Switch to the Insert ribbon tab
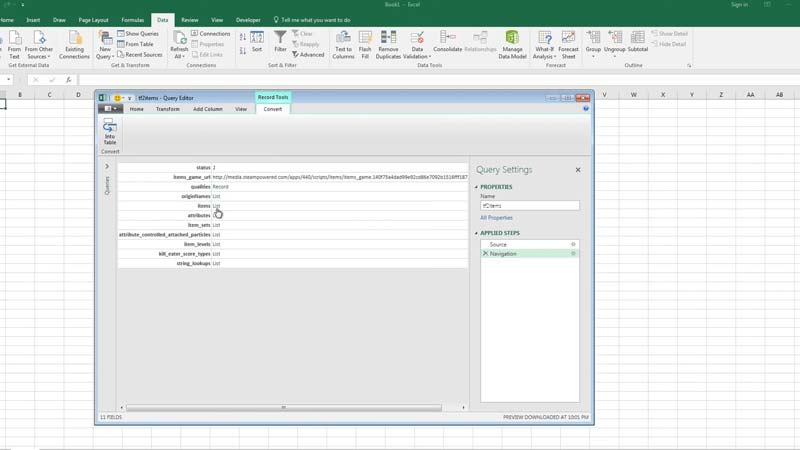The width and height of the screenshot is (800, 450). (33, 20)
